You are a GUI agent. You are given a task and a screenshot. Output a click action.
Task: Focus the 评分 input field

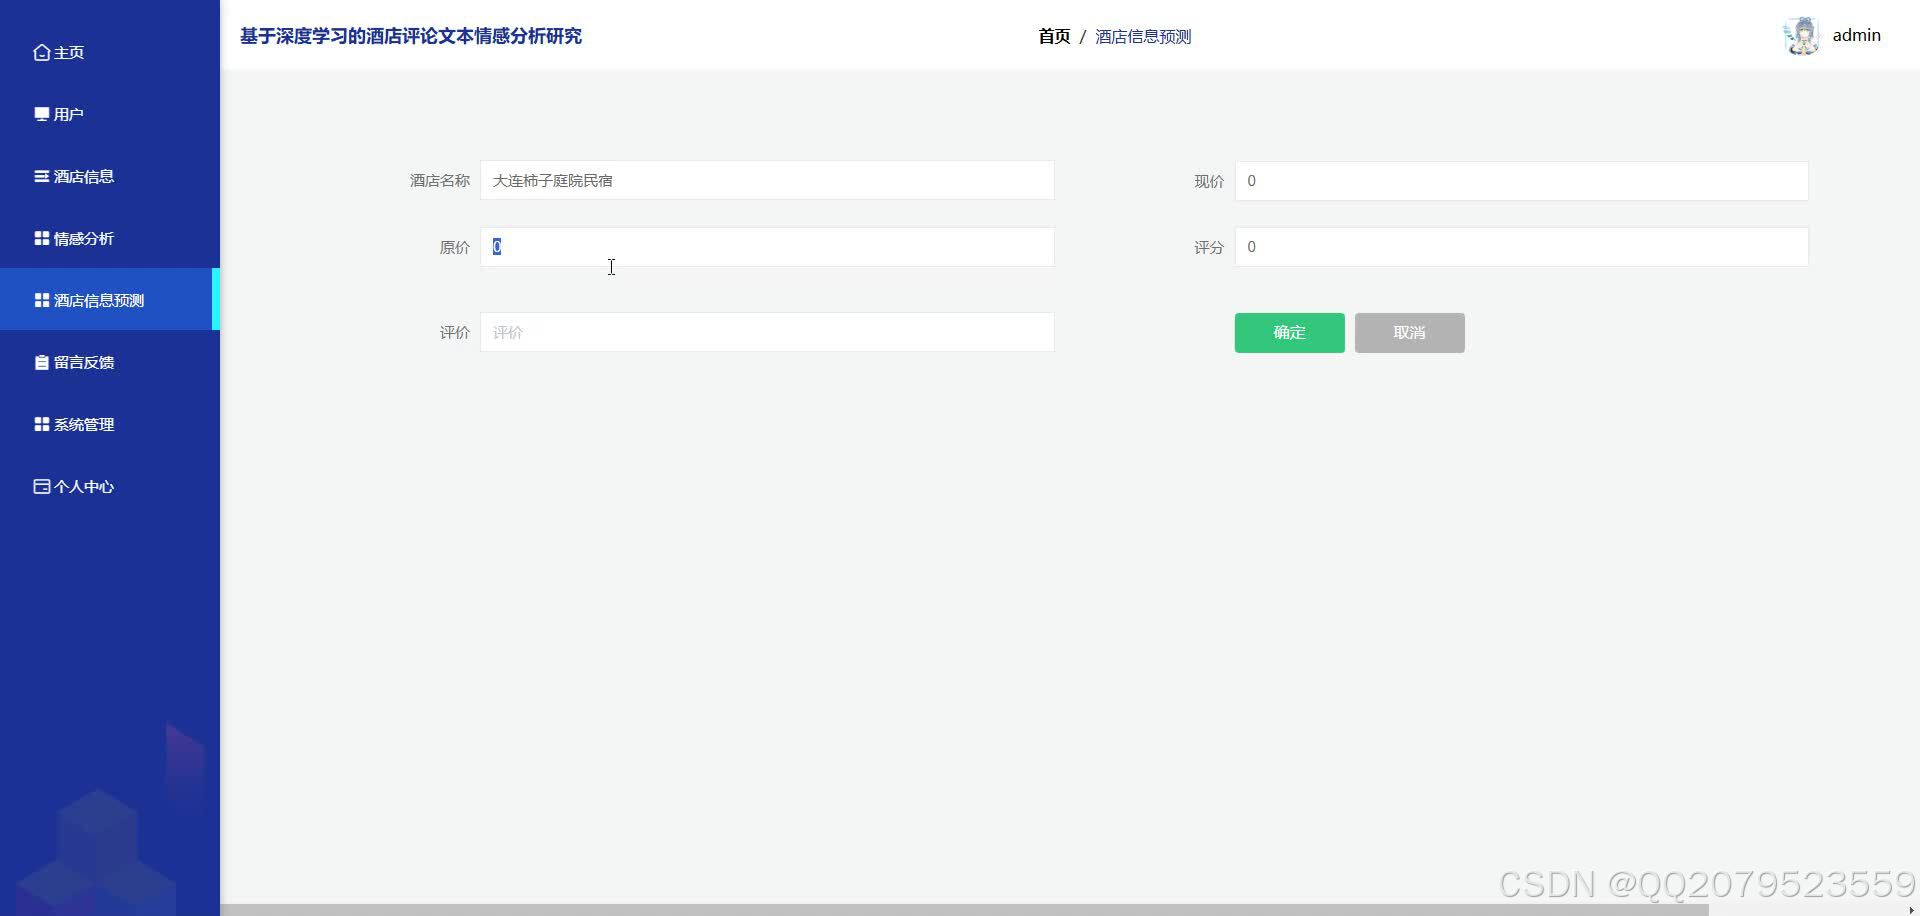(x=1521, y=246)
